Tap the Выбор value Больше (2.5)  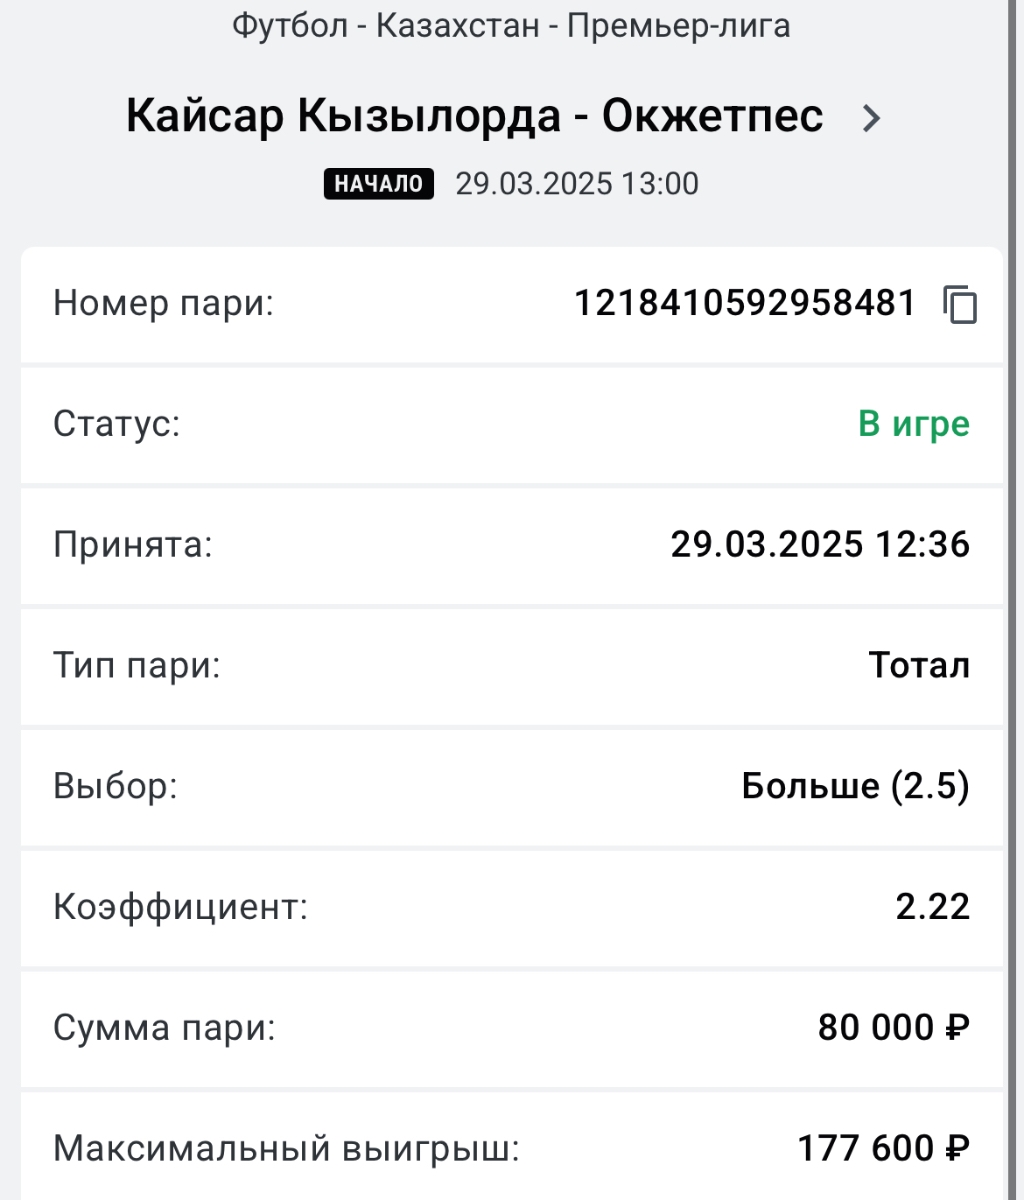(856, 787)
